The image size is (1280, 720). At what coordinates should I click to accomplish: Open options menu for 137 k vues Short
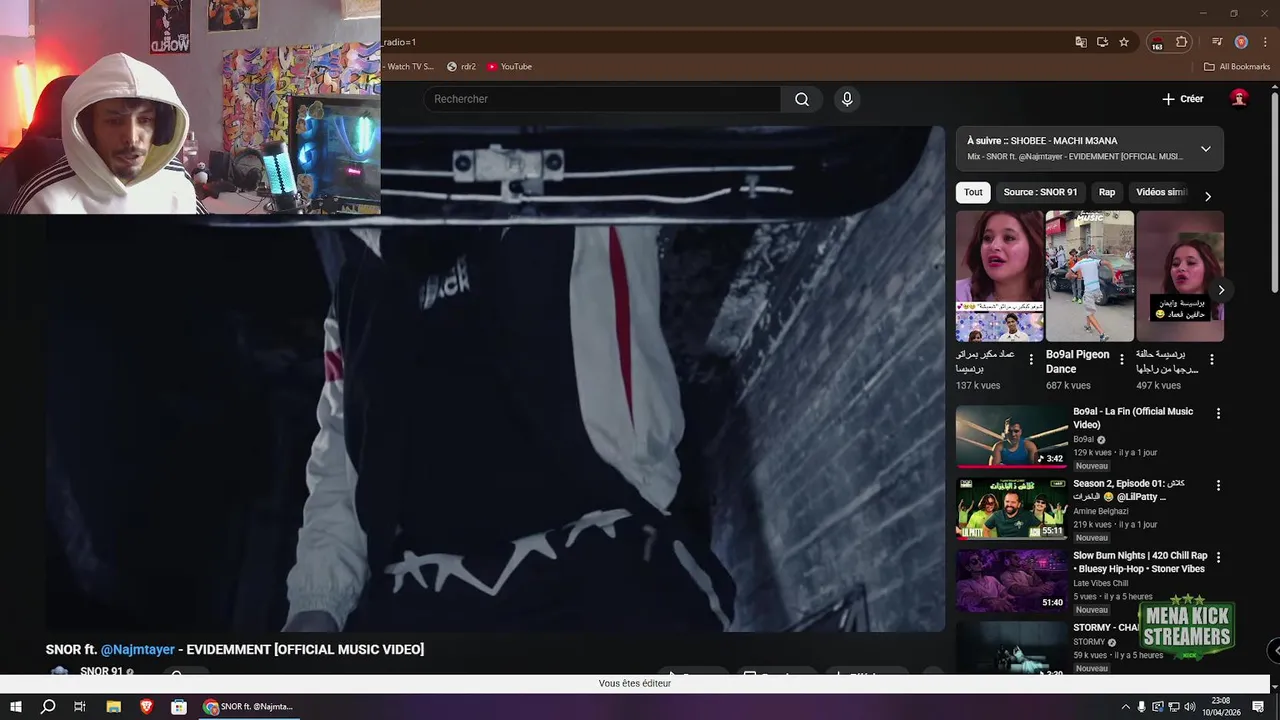click(1031, 360)
